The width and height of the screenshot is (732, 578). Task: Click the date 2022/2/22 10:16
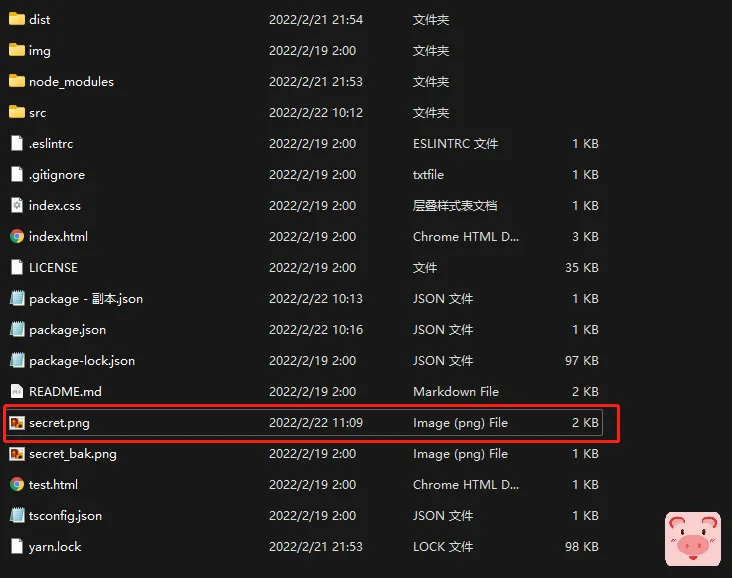316,330
